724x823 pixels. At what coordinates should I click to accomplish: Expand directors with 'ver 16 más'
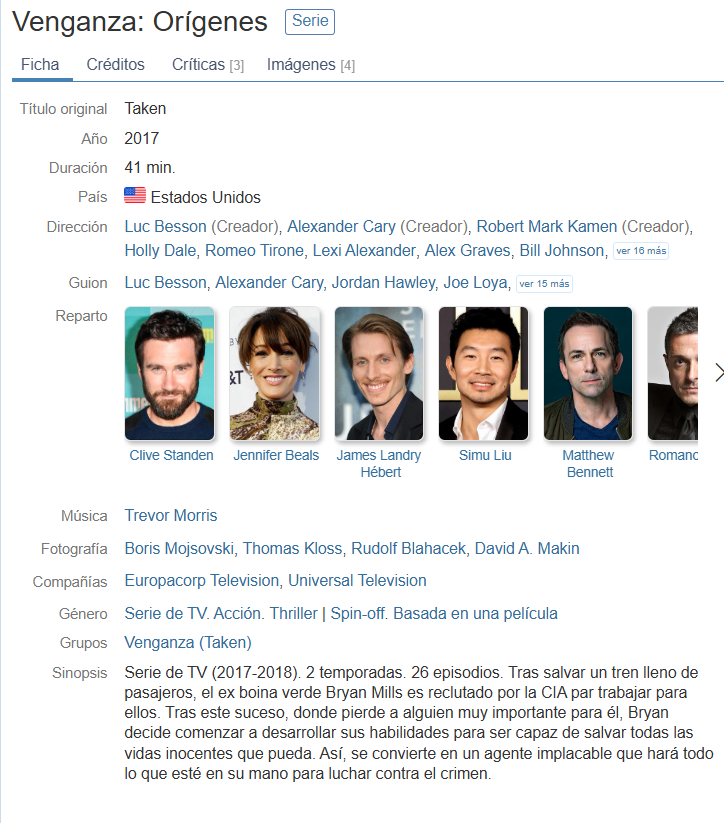coord(641,251)
